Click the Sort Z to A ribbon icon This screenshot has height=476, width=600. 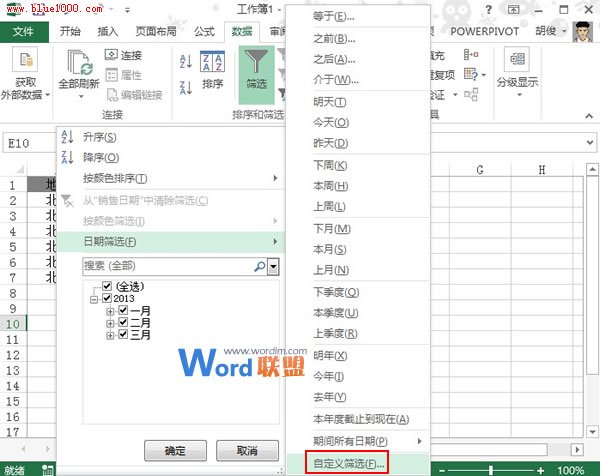pyautogui.click(x=186, y=88)
